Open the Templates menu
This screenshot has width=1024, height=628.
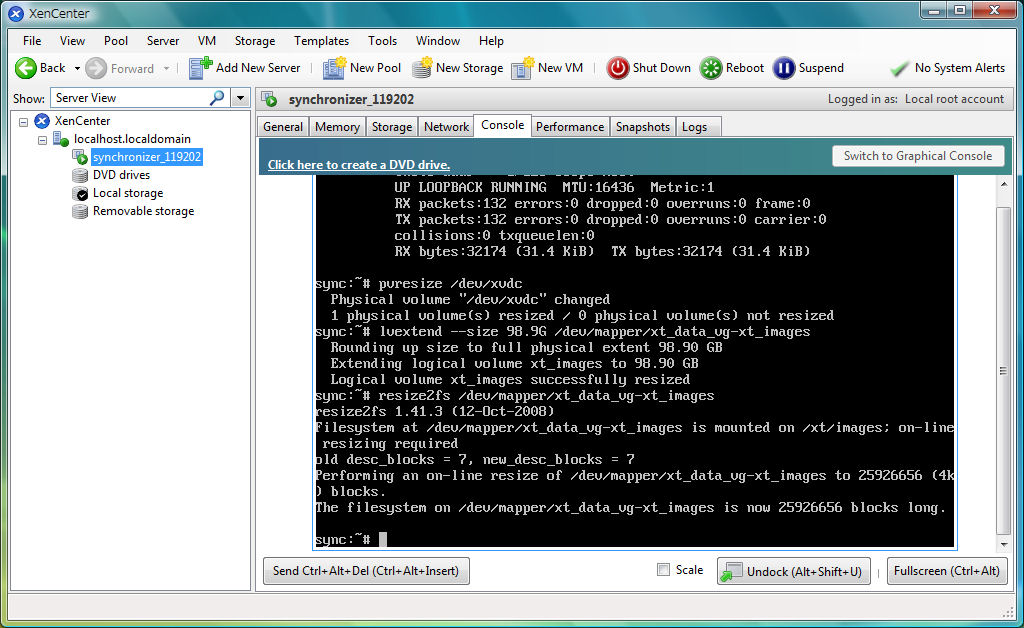click(321, 41)
